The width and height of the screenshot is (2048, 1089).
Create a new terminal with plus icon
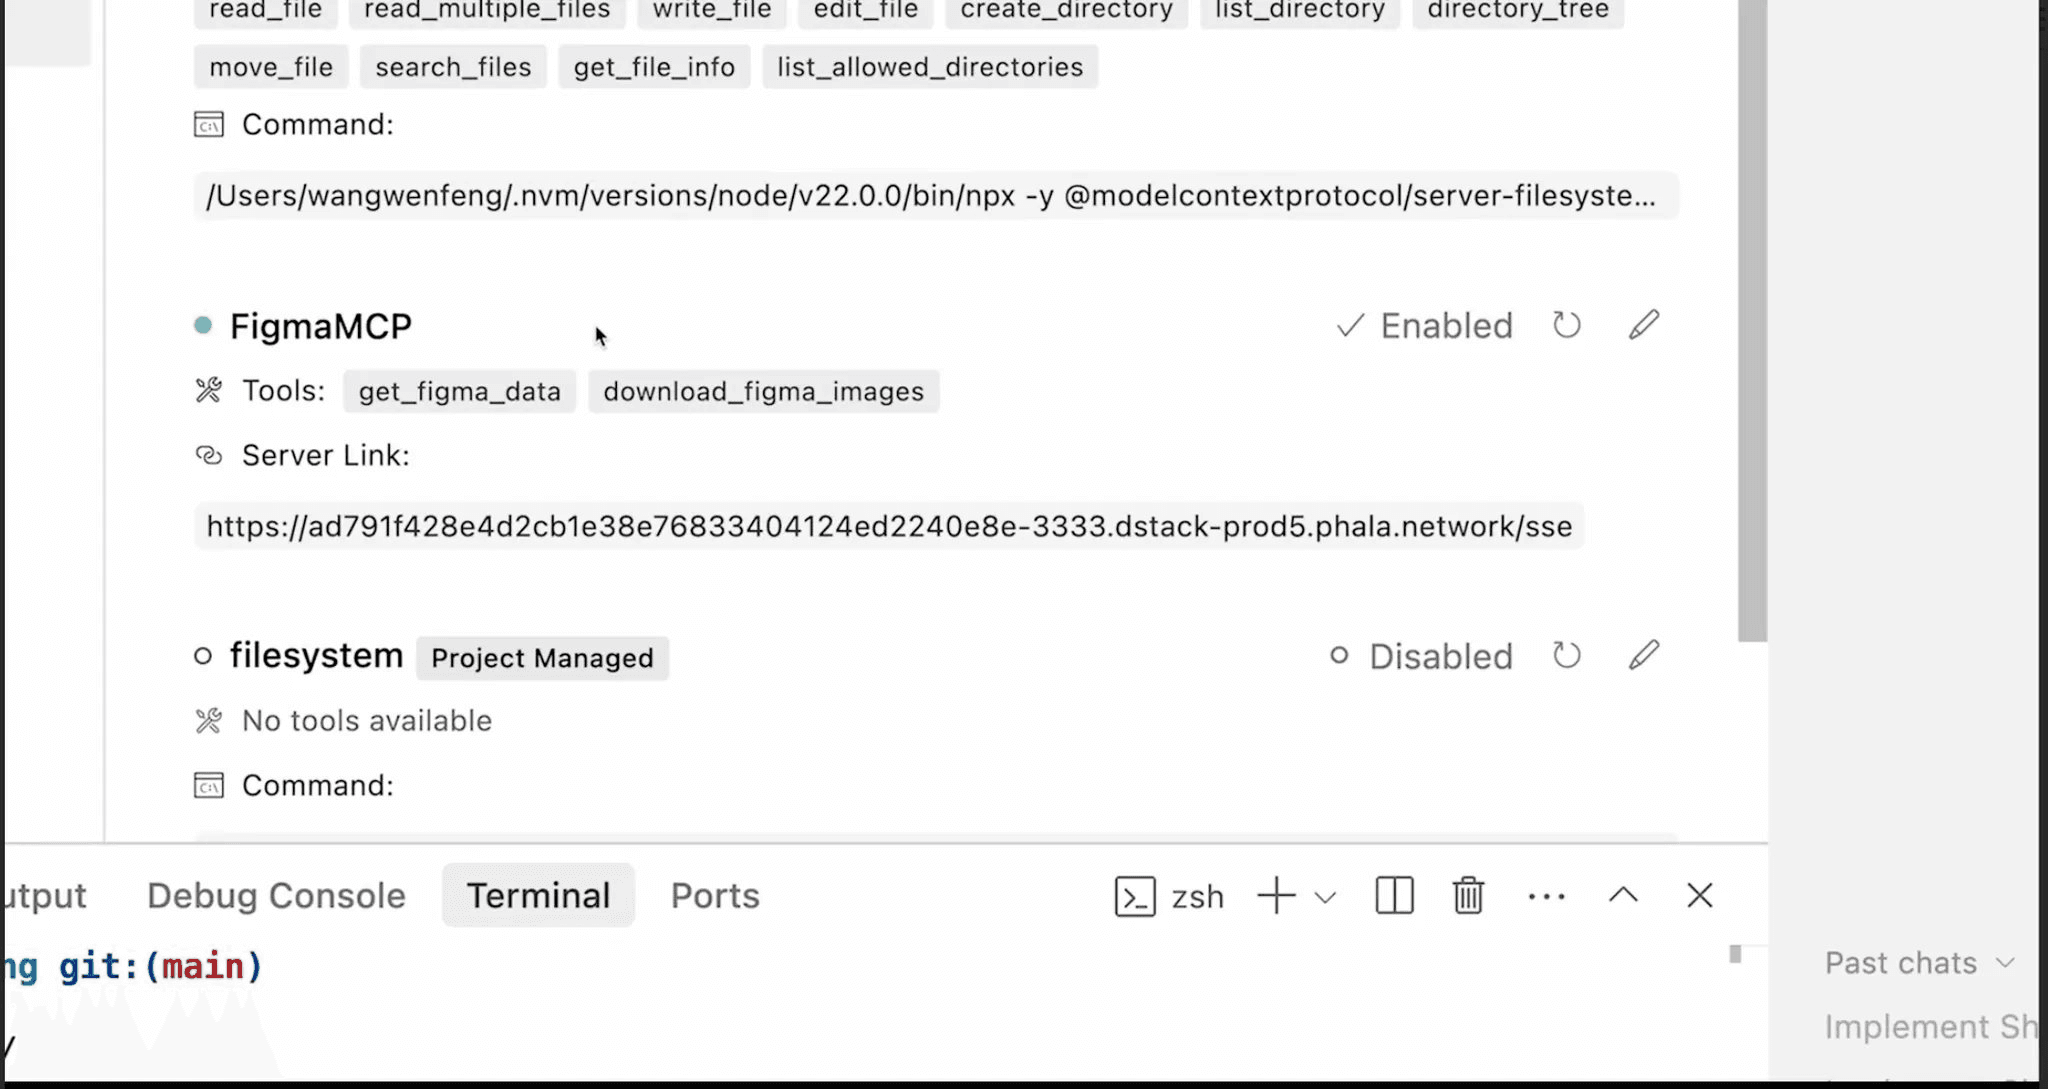click(1276, 896)
